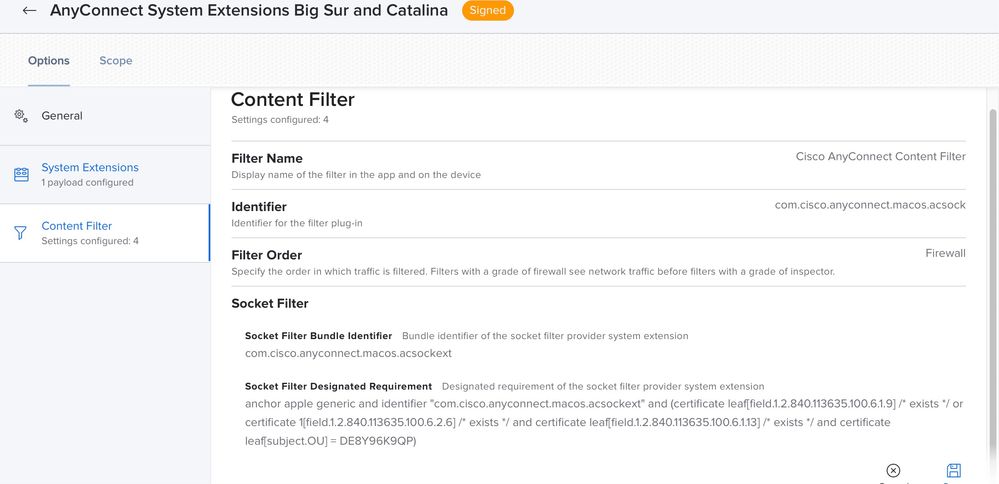Switch to the Scope tab
999x484 pixels.
click(x=116, y=60)
